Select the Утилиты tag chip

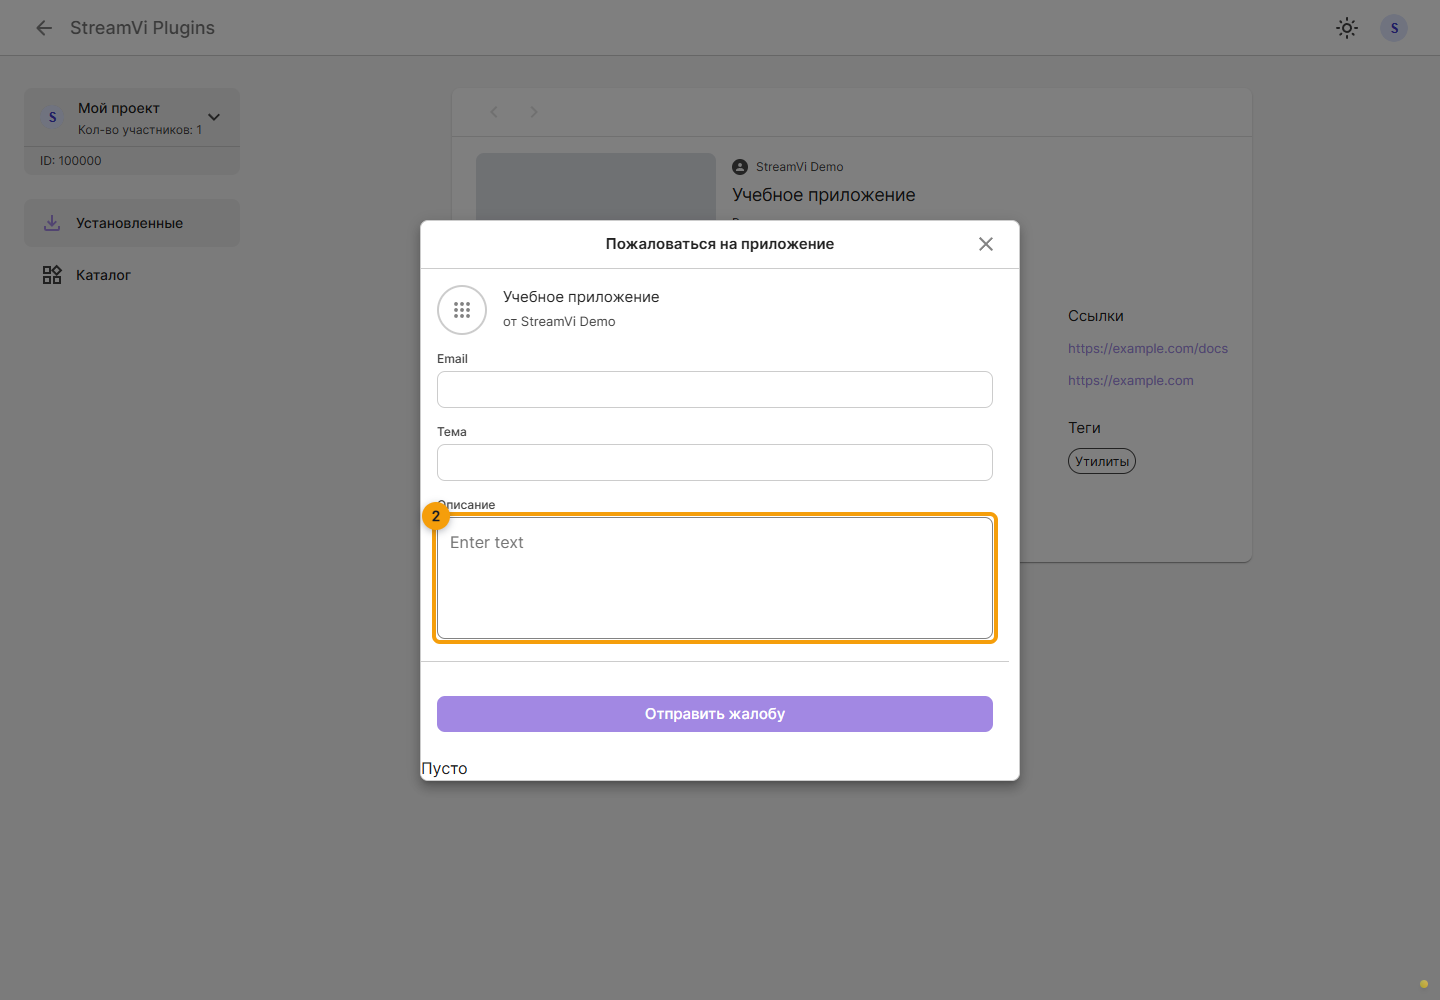[1102, 461]
